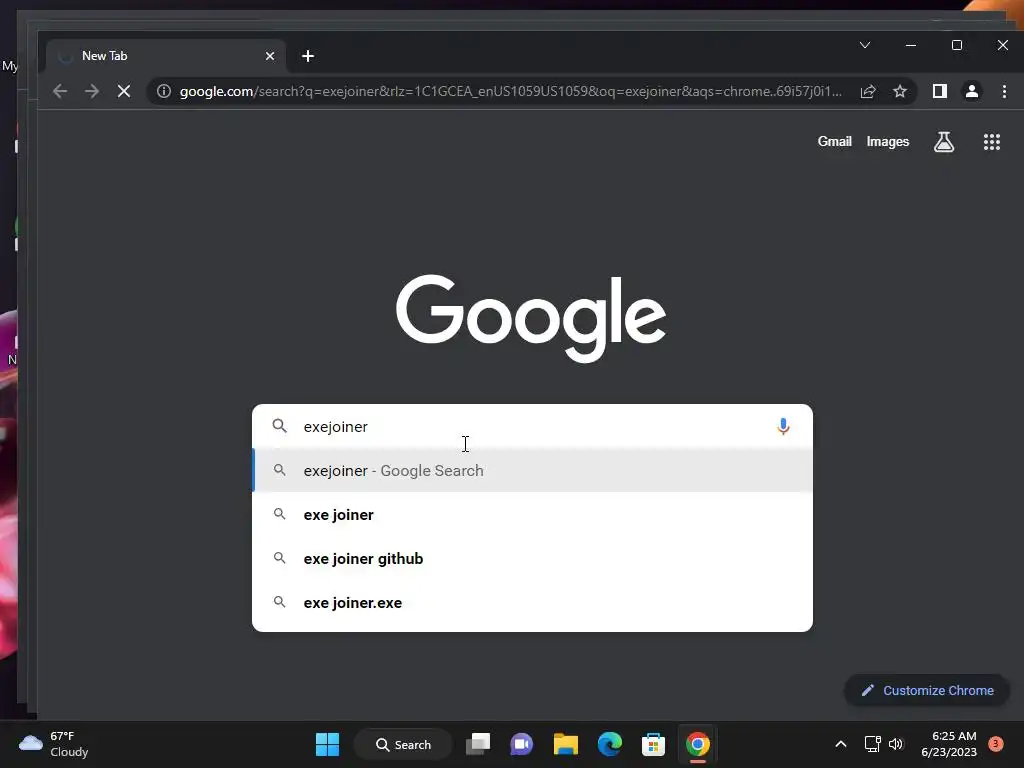Open File Explorer from the taskbar
The width and height of the screenshot is (1024, 768).
pos(566,744)
